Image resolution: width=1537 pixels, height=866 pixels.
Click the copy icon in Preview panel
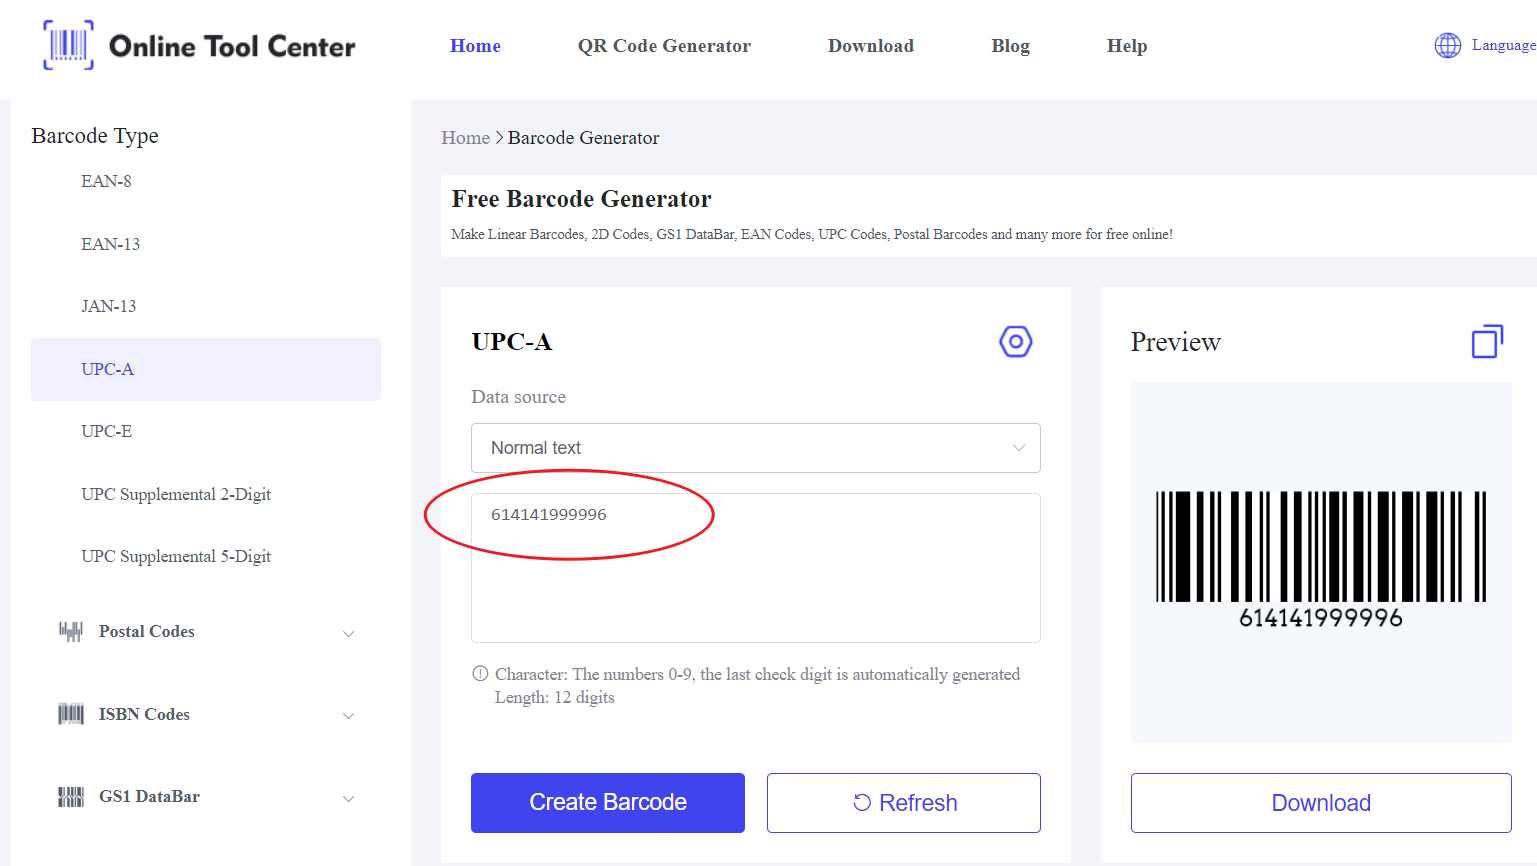pos(1487,342)
